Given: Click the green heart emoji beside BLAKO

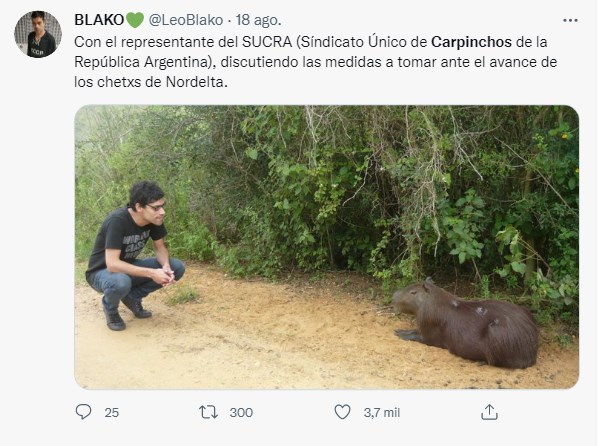Looking at the screenshot, I should [135, 20].
